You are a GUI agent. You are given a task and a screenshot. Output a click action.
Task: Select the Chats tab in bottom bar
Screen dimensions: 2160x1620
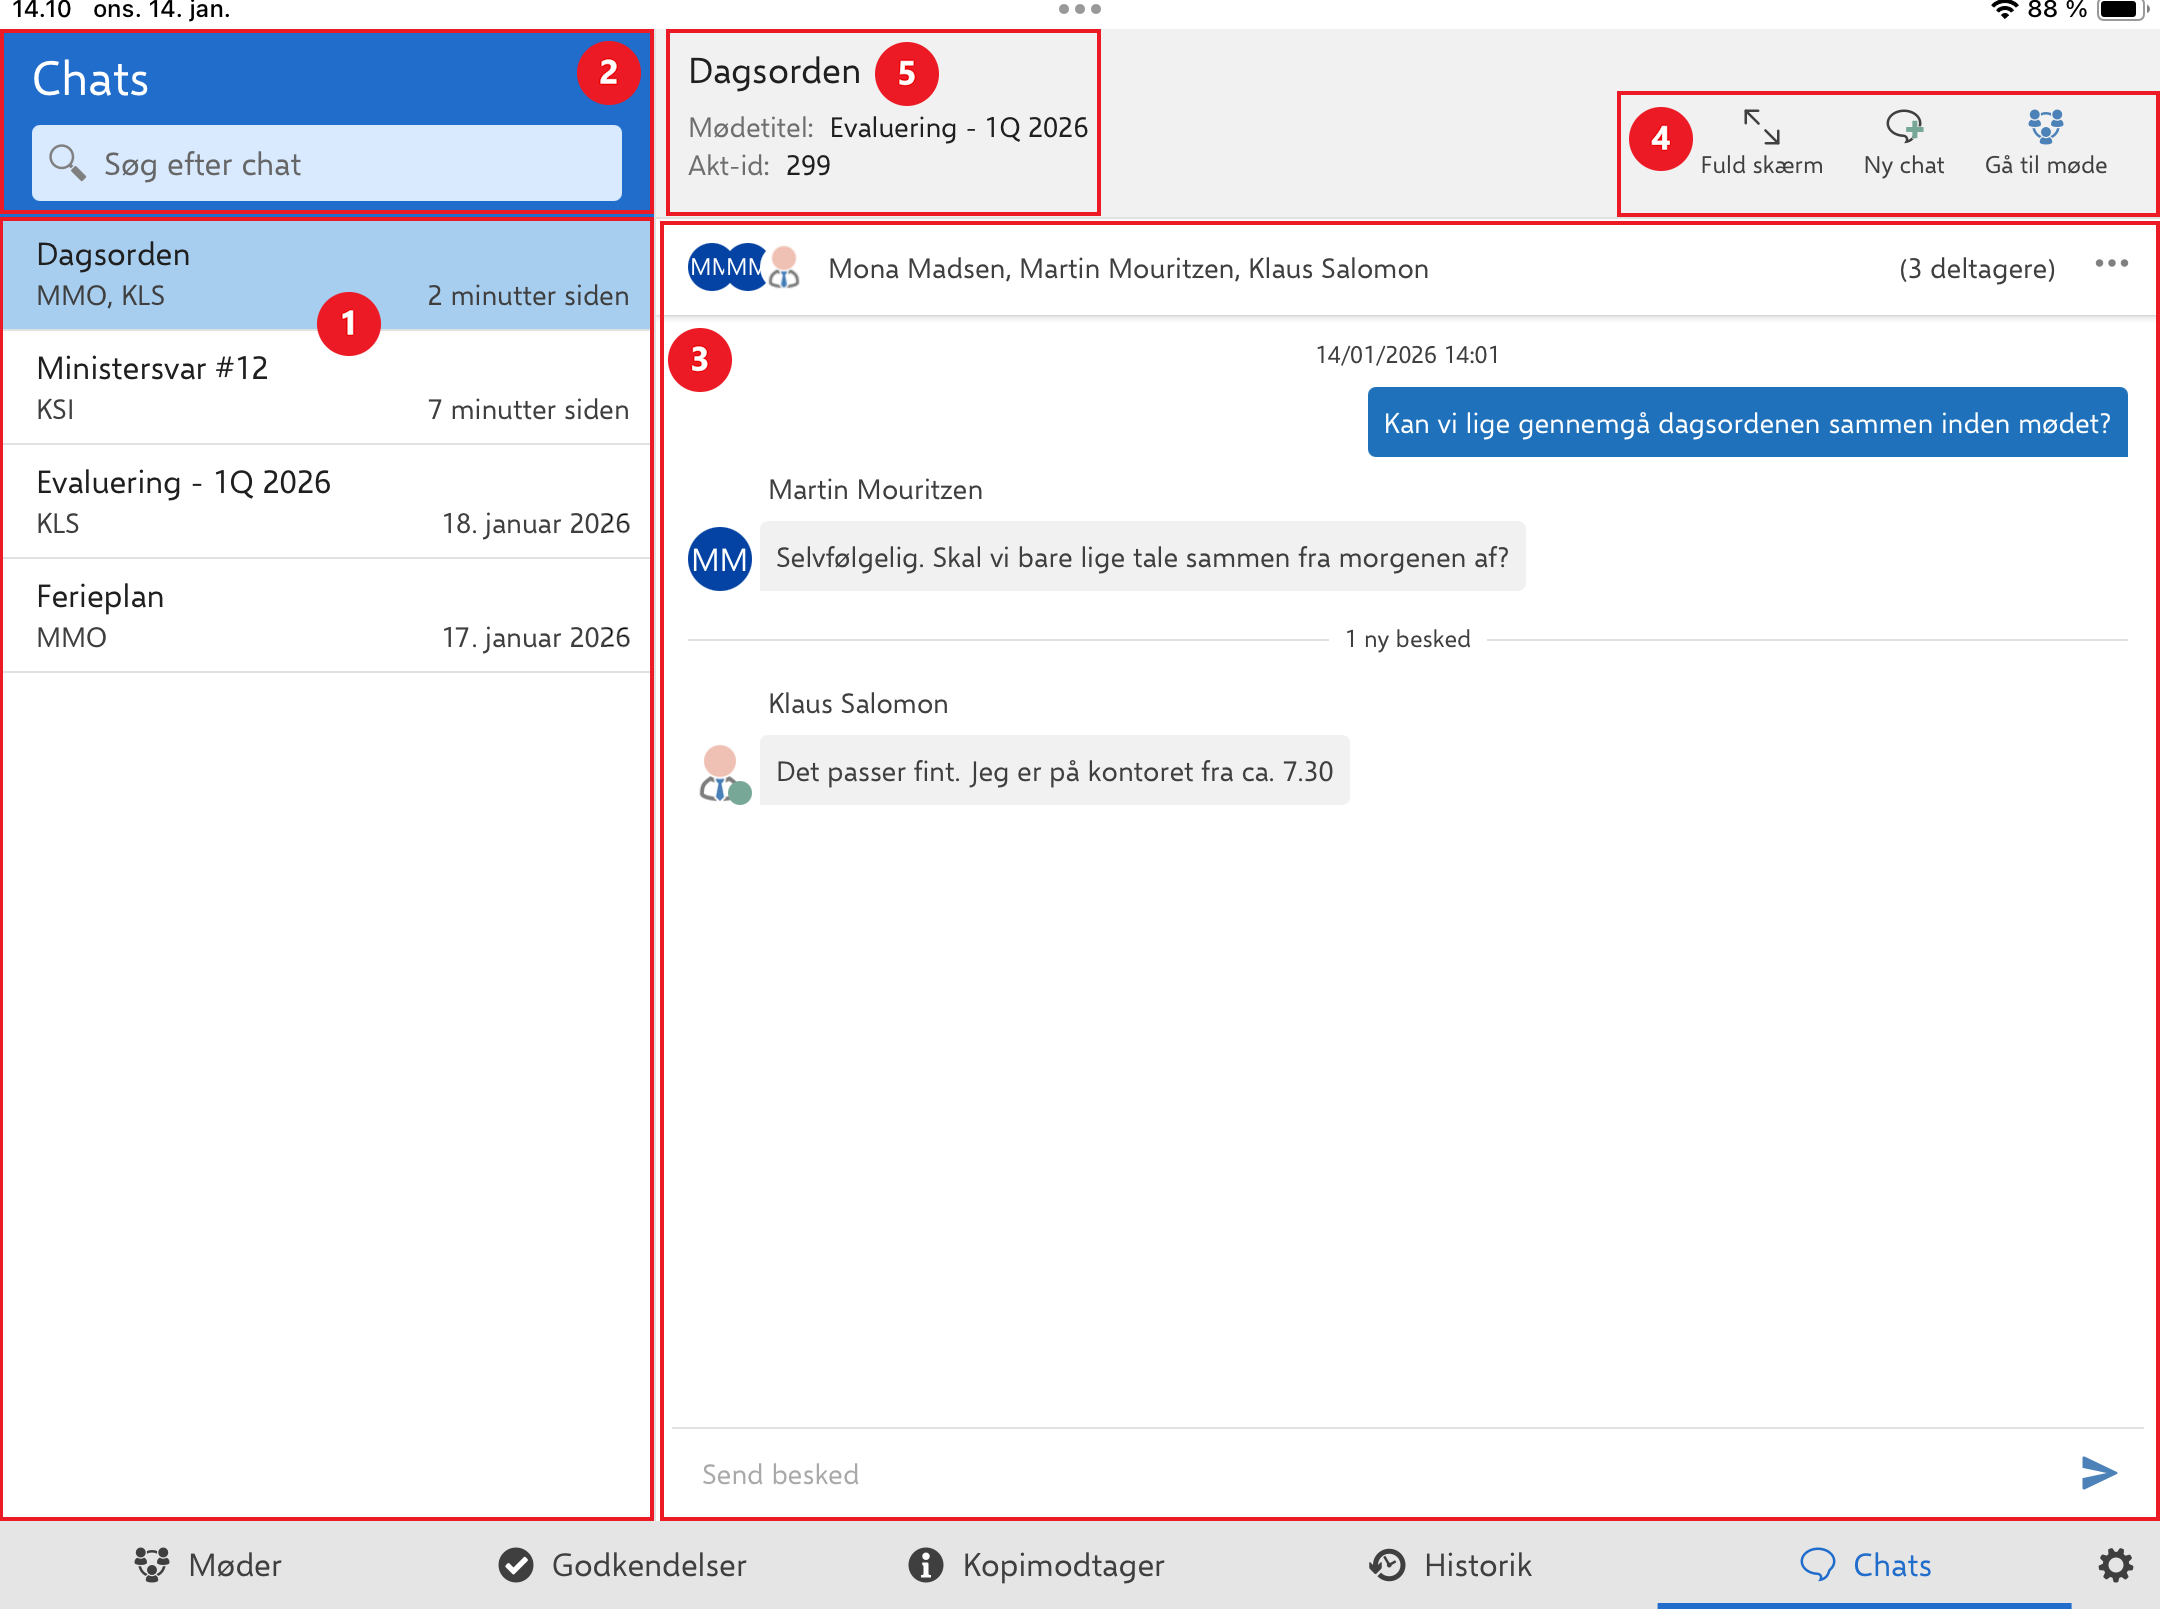click(1865, 1565)
